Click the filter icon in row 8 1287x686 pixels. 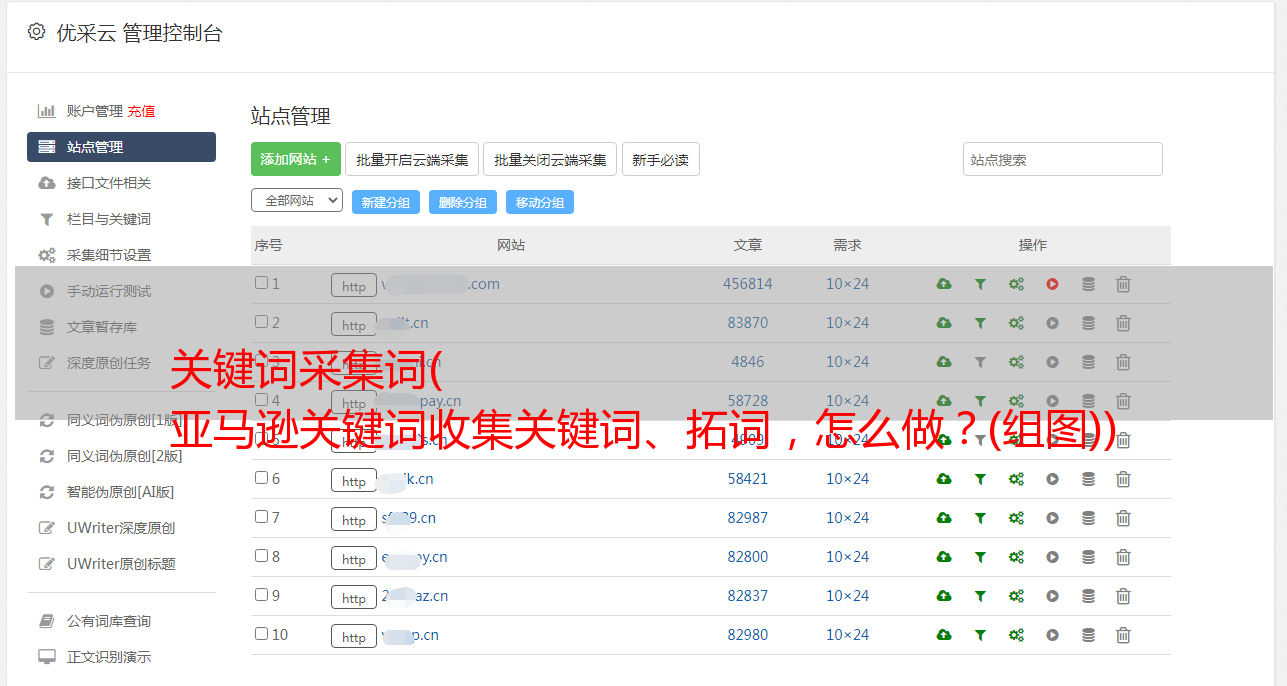click(980, 557)
